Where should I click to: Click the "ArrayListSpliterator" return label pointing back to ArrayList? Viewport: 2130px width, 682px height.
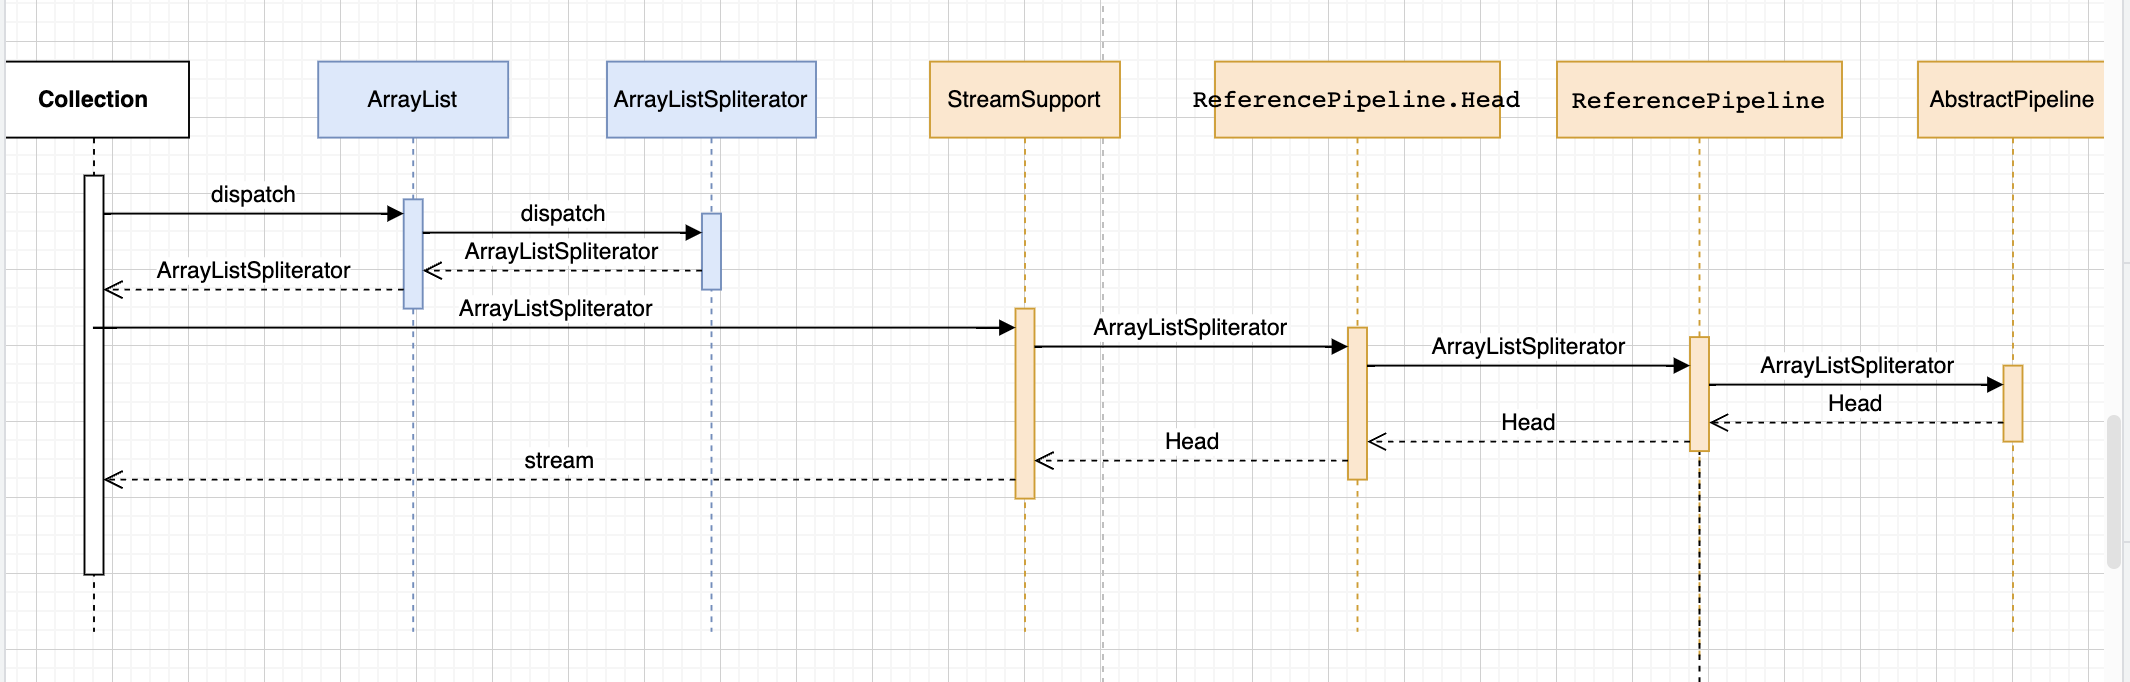[x=562, y=251]
